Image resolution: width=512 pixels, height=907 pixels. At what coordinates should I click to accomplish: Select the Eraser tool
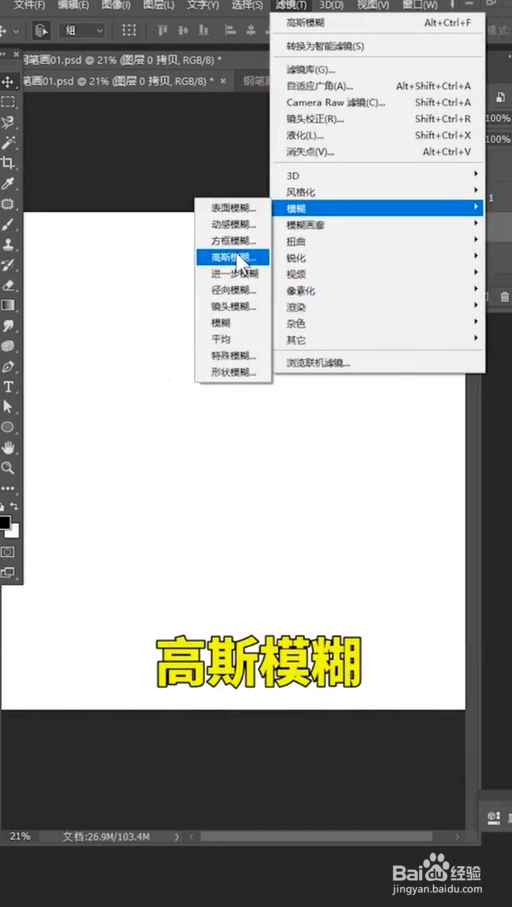click(x=8, y=285)
